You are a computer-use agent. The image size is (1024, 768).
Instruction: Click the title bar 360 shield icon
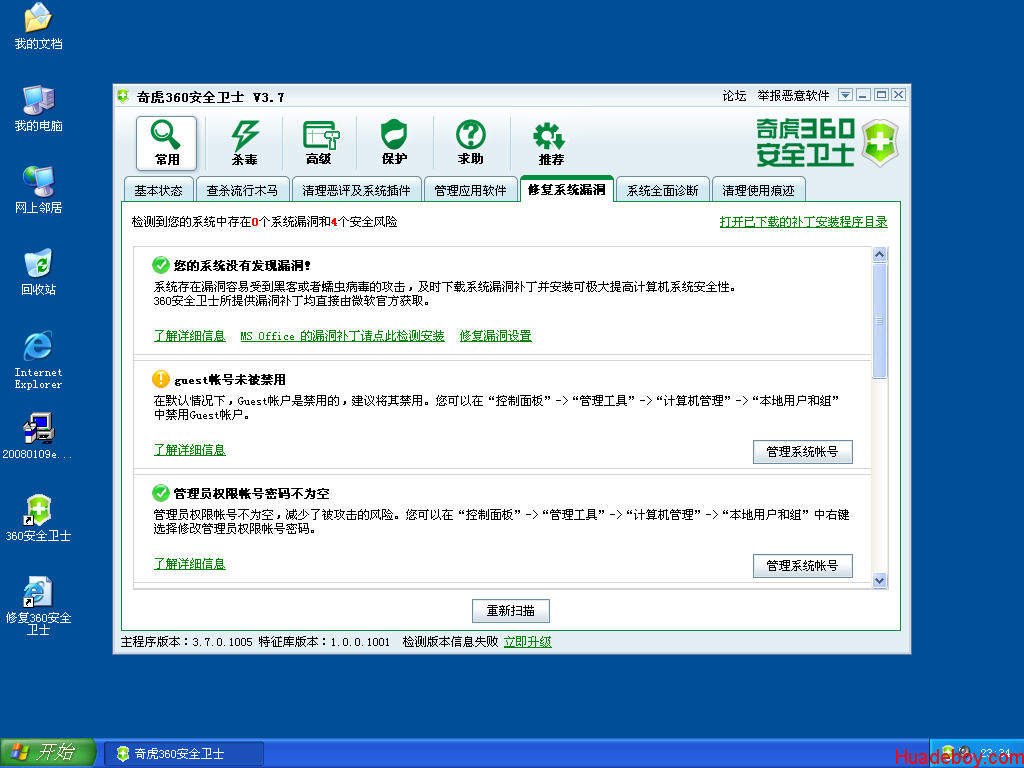[123, 97]
